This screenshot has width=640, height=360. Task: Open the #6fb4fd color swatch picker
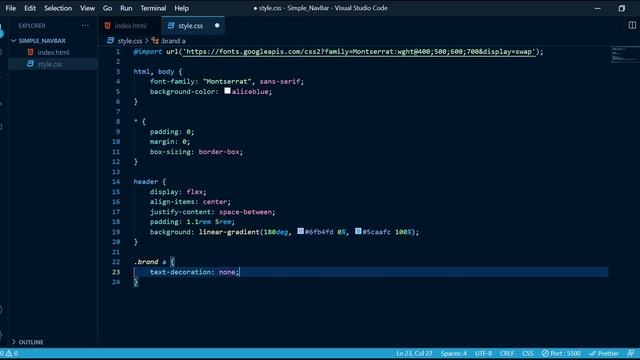(300, 231)
